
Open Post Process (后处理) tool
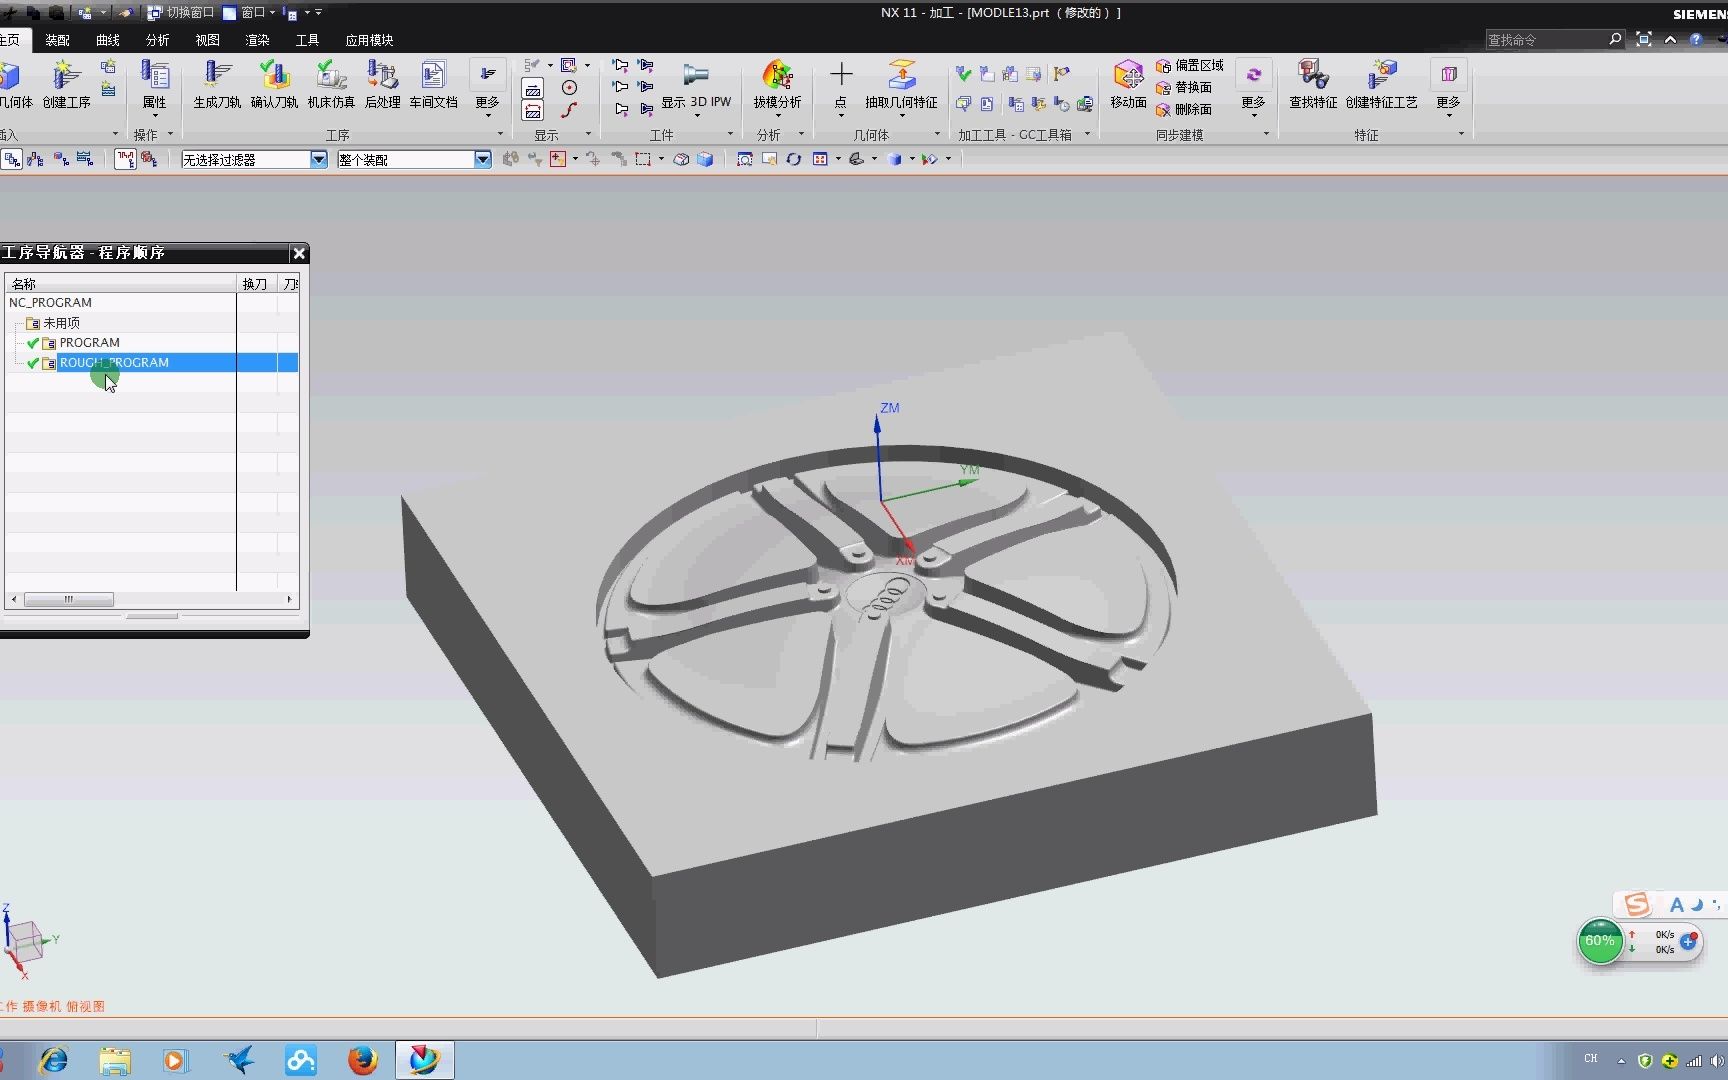[382, 84]
